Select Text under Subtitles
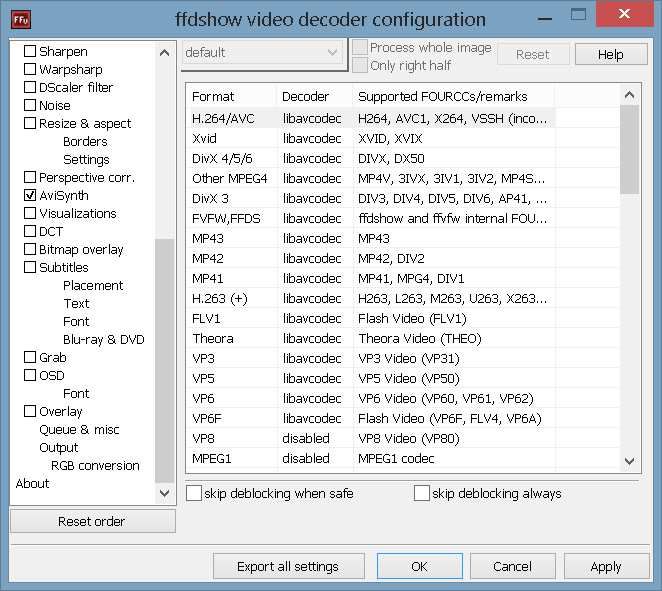 click(76, 304)
